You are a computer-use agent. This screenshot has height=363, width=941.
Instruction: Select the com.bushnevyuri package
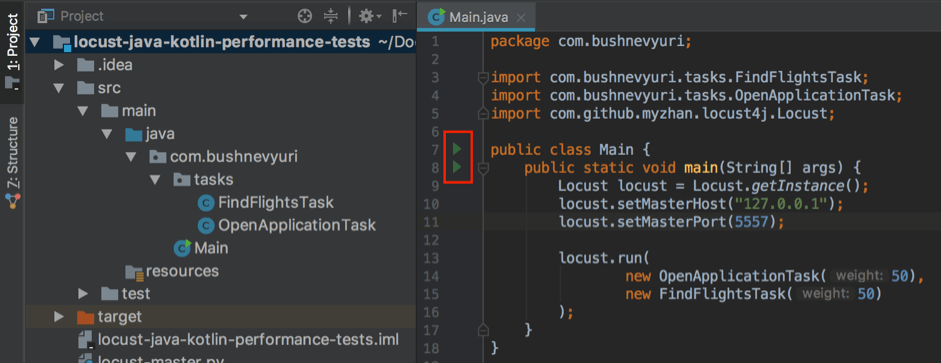pos(234,157)
